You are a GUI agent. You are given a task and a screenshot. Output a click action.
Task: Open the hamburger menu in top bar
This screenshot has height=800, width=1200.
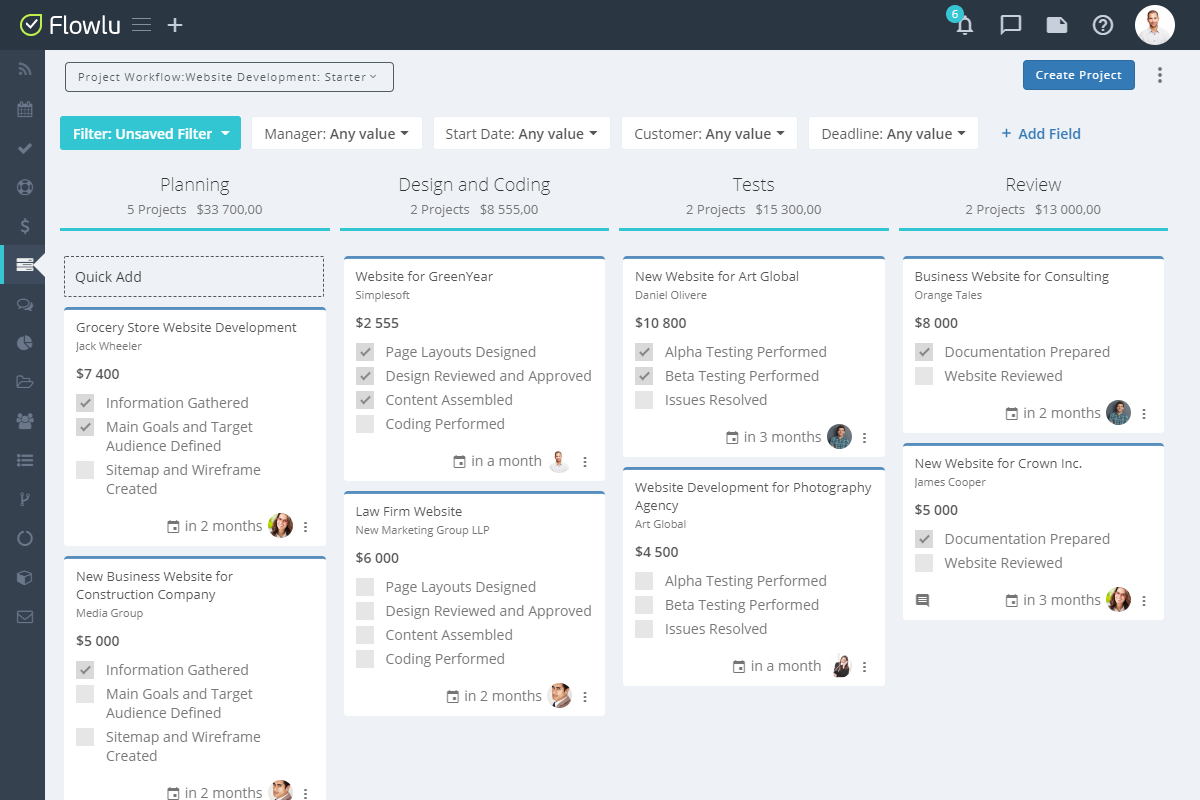(x=142, y=25)
